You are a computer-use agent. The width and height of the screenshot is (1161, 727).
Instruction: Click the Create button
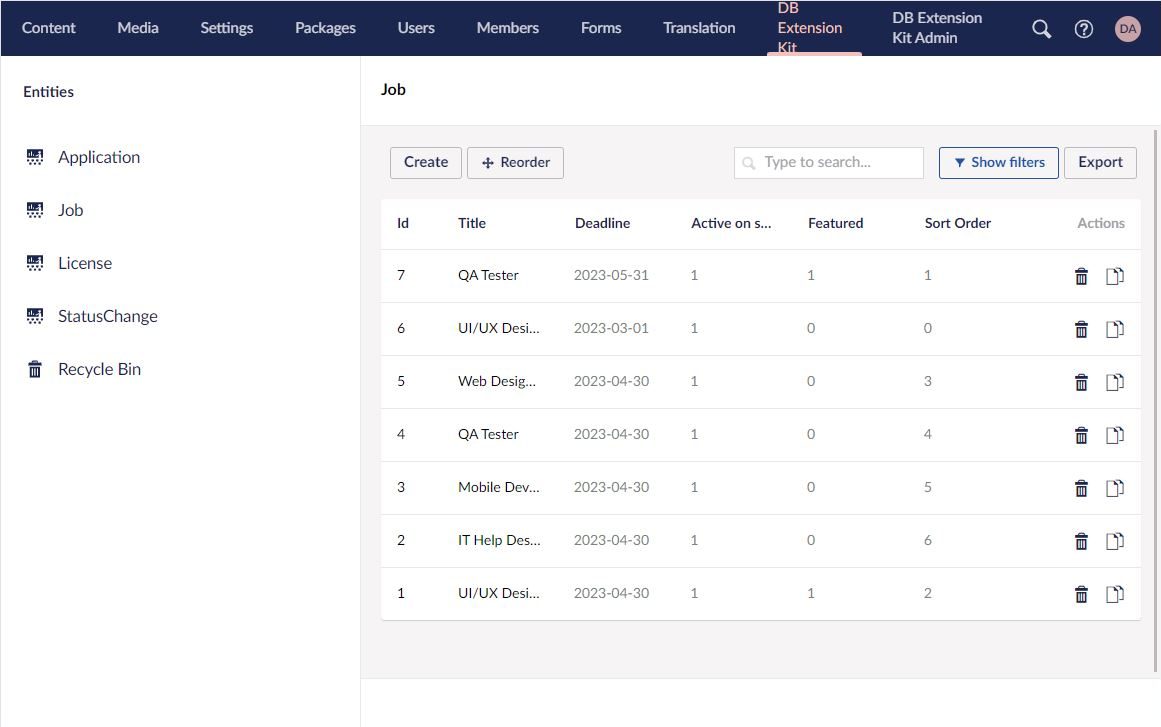(x=425, y=162)
